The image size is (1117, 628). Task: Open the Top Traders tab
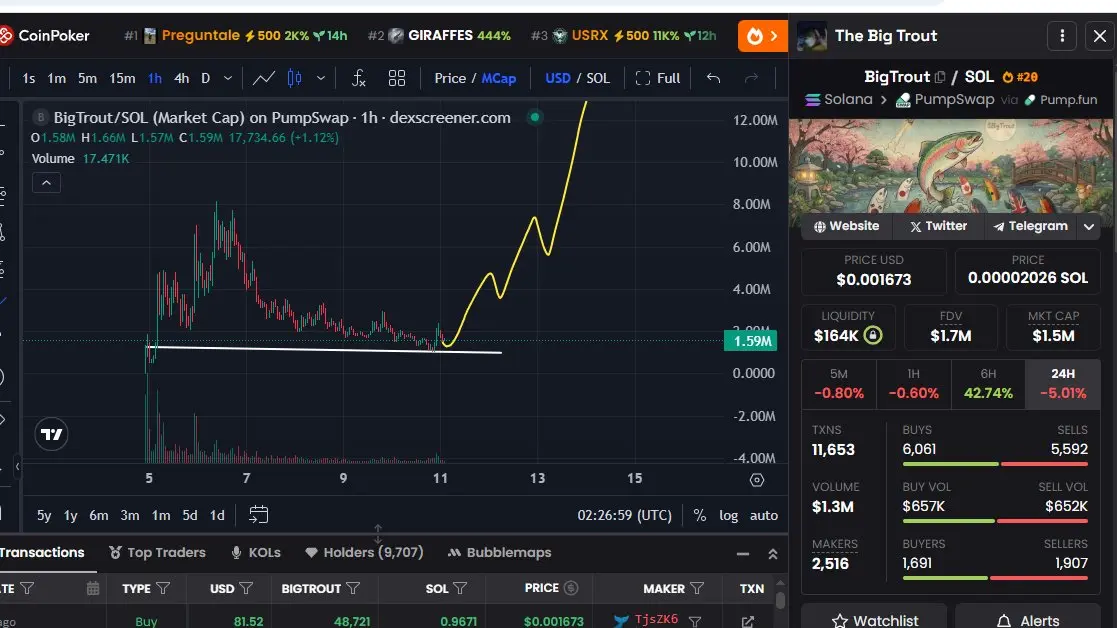[x=157, y=553]
